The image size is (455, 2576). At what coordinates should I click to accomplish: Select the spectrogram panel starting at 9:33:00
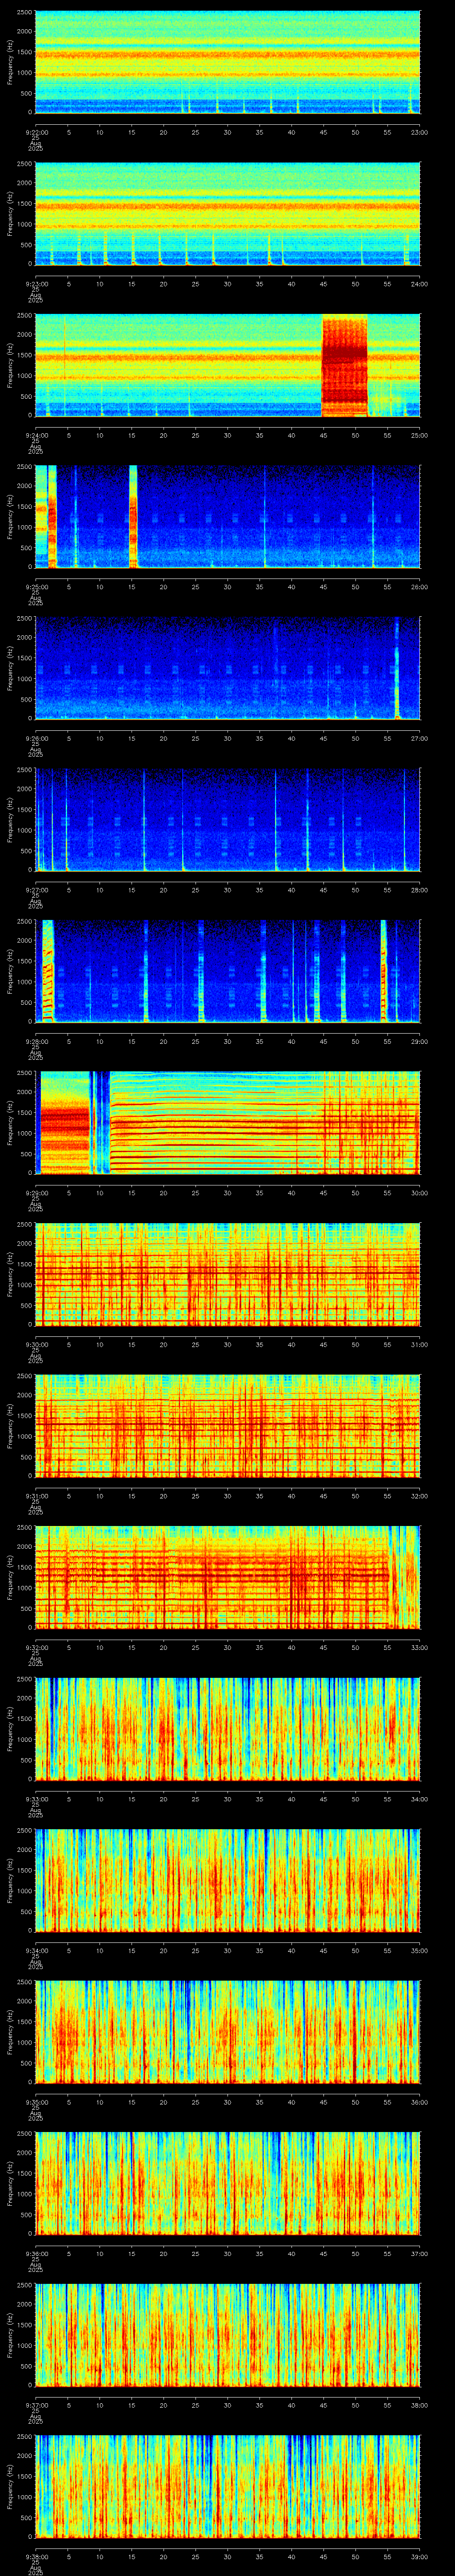coord(227,1729)
